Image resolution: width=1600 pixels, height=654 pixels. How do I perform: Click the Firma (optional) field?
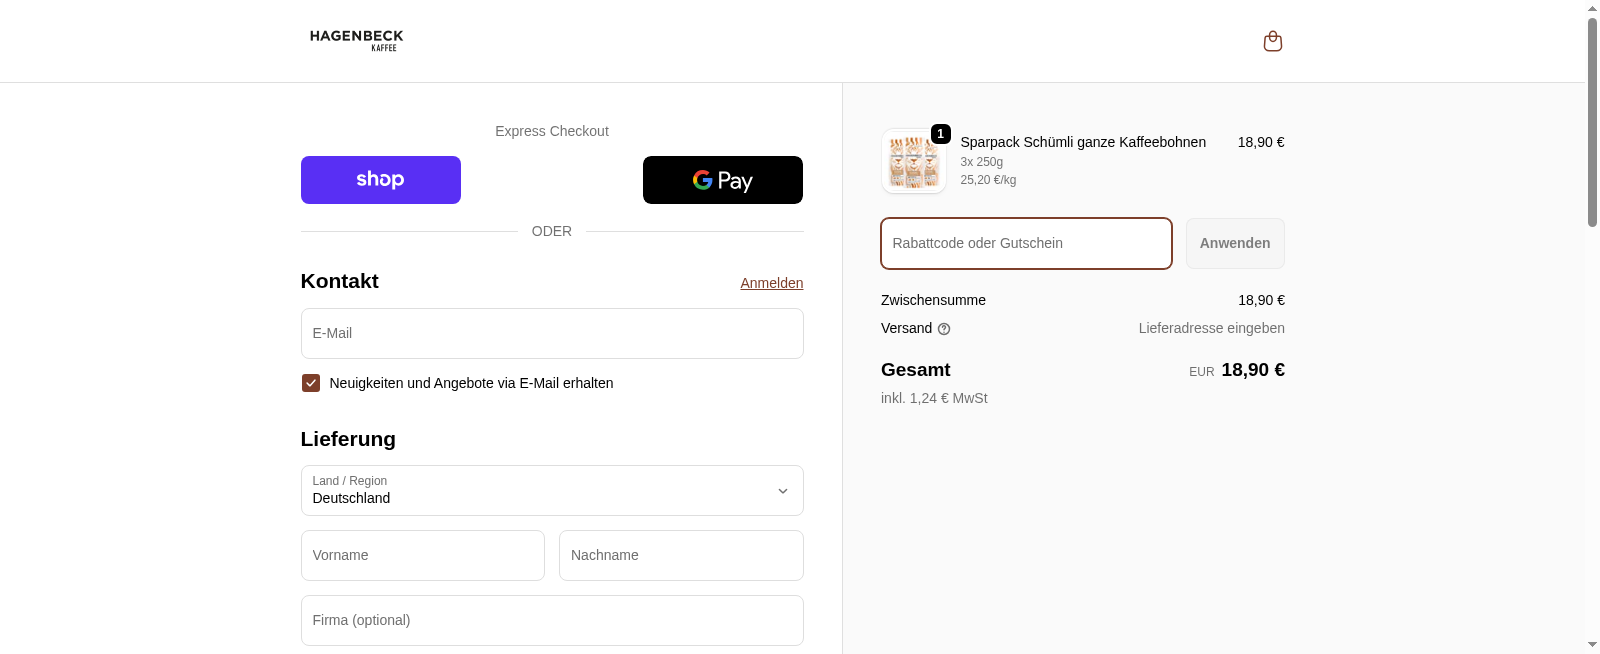[551, 620]
